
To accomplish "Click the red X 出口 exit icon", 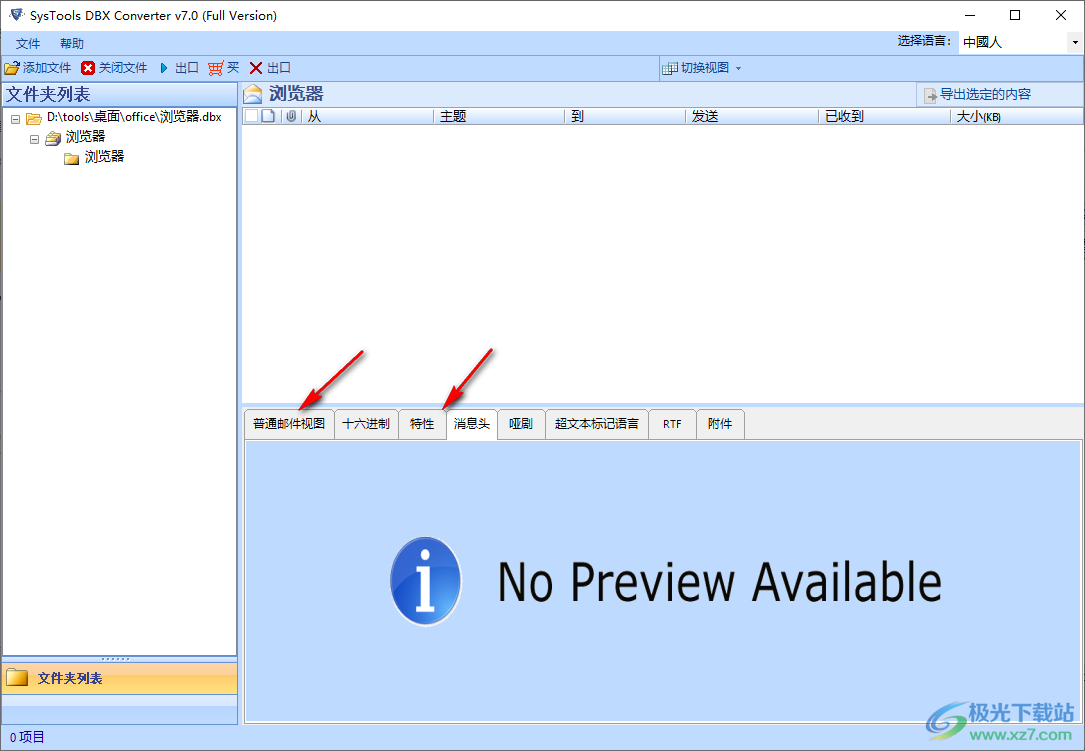I will (x=255, y=67).
